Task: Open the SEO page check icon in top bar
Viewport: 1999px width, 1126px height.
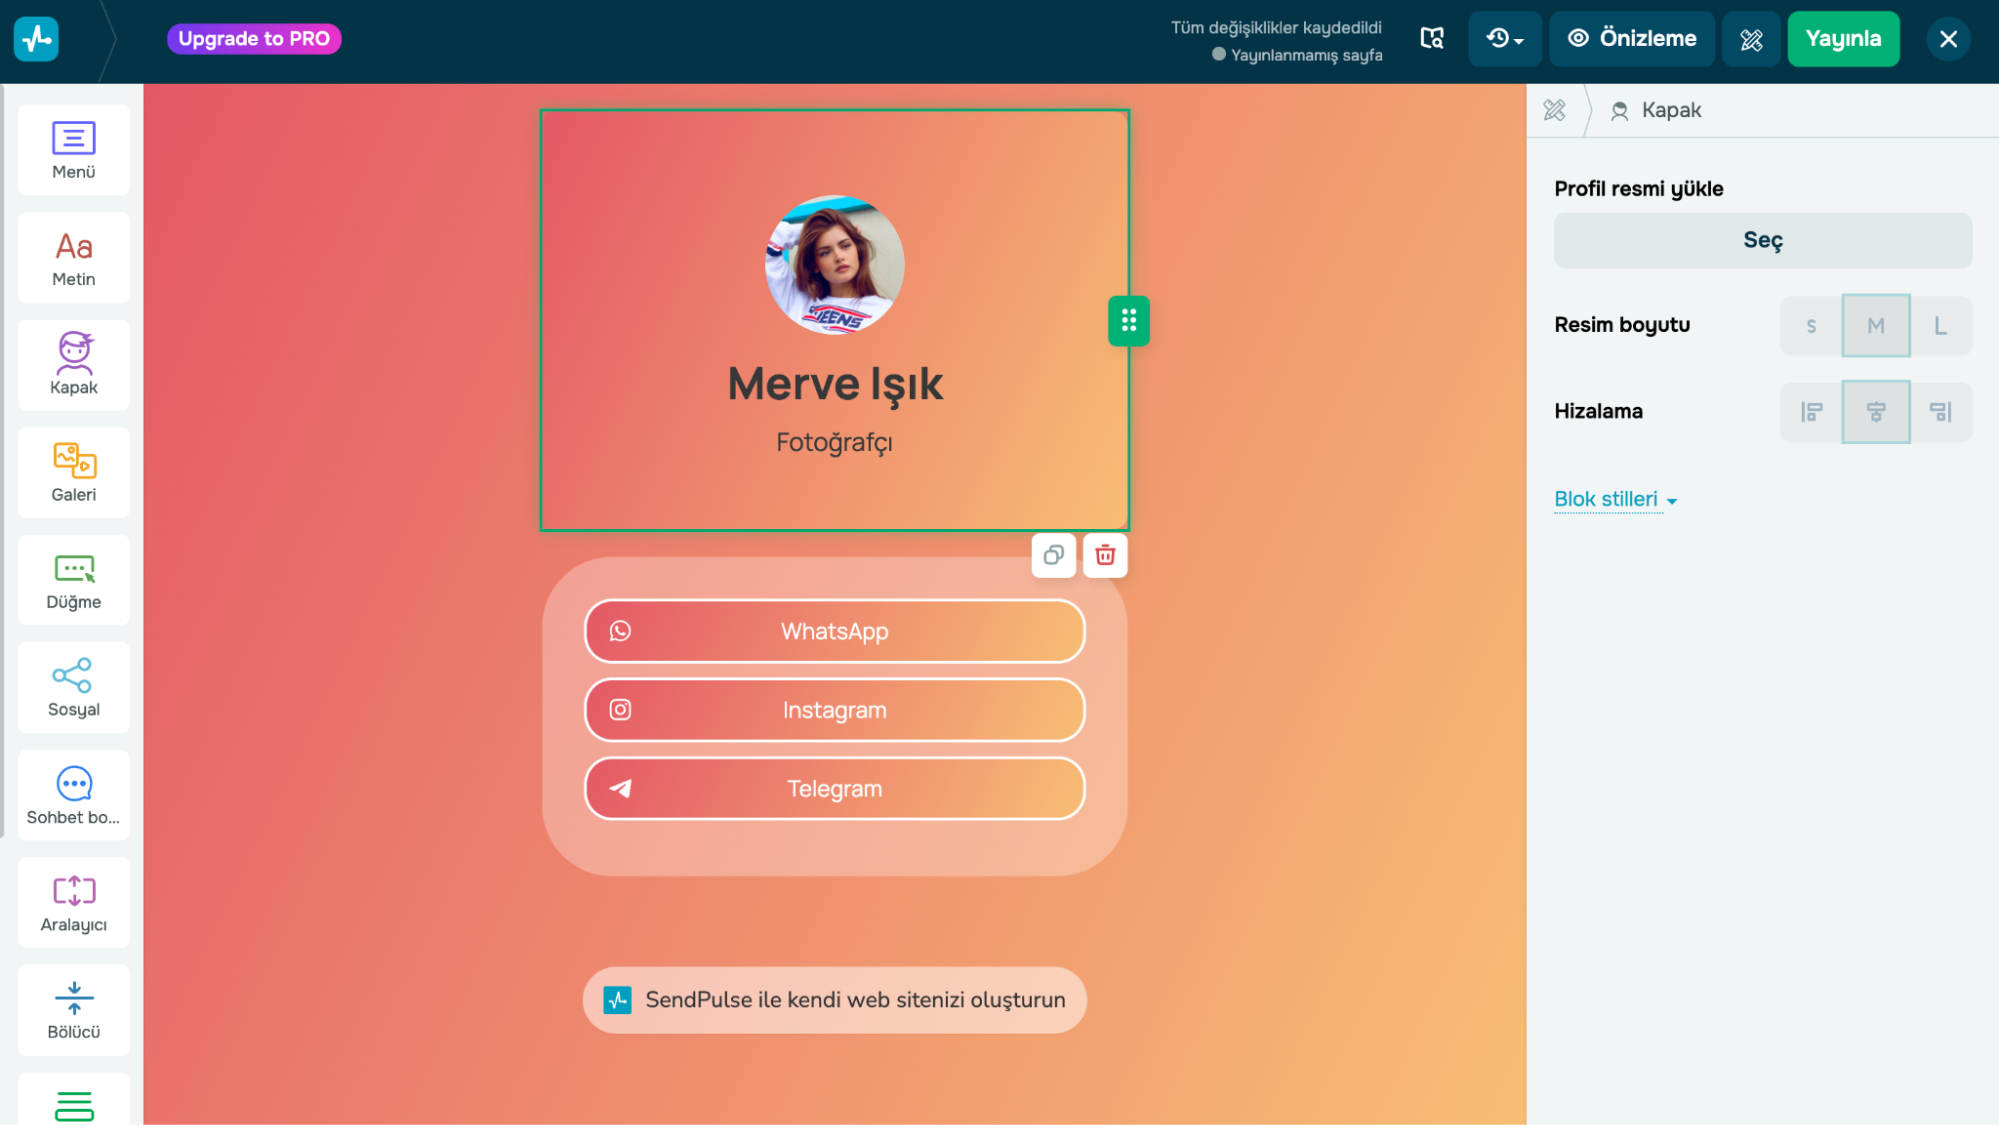Action: click(x=1431, y=38)
